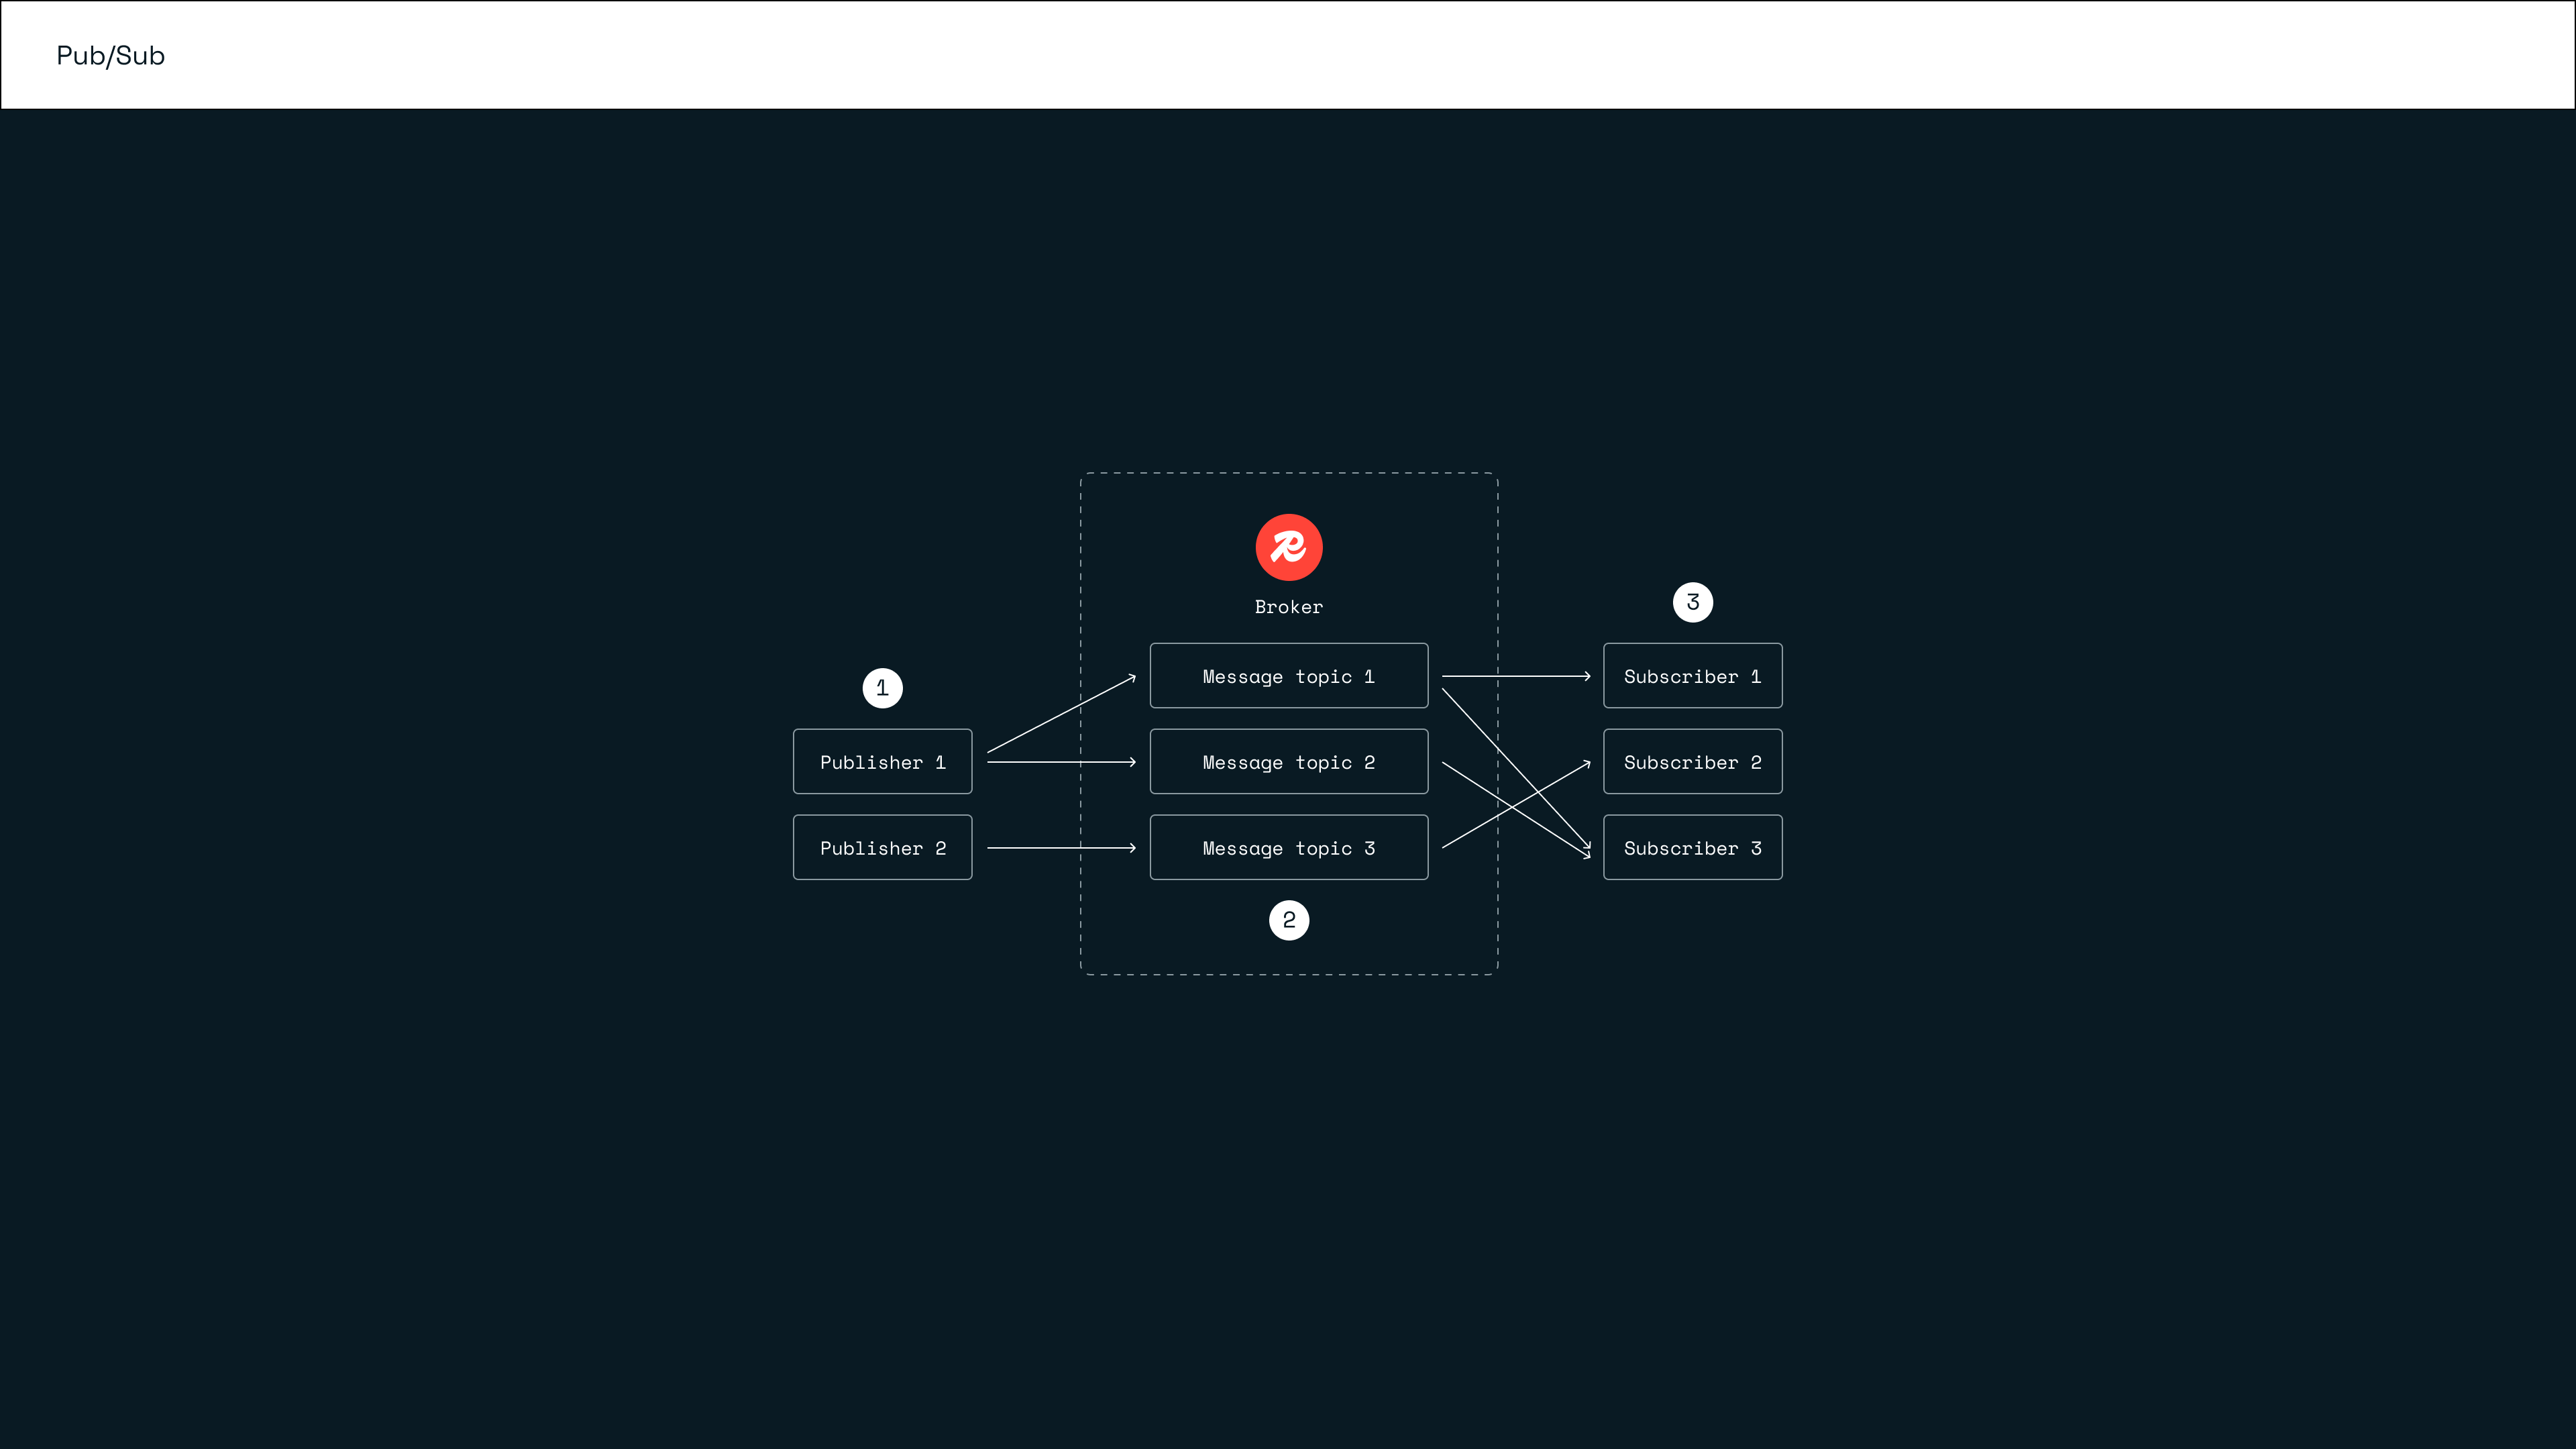2576x1449 pixels.
Task: Select the Publisher 1 box
Action: click(882, 762)
